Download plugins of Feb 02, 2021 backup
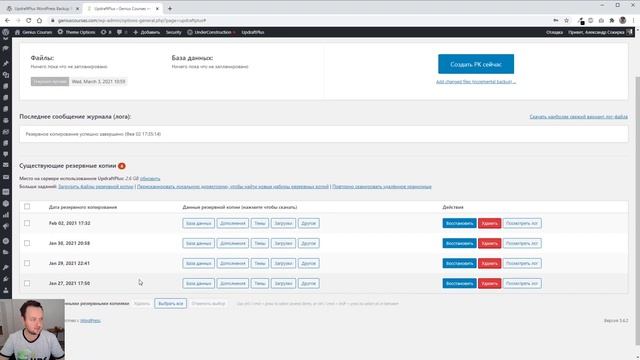The height and width of the screenshot is (360, 640). click(x=233, y=223)
